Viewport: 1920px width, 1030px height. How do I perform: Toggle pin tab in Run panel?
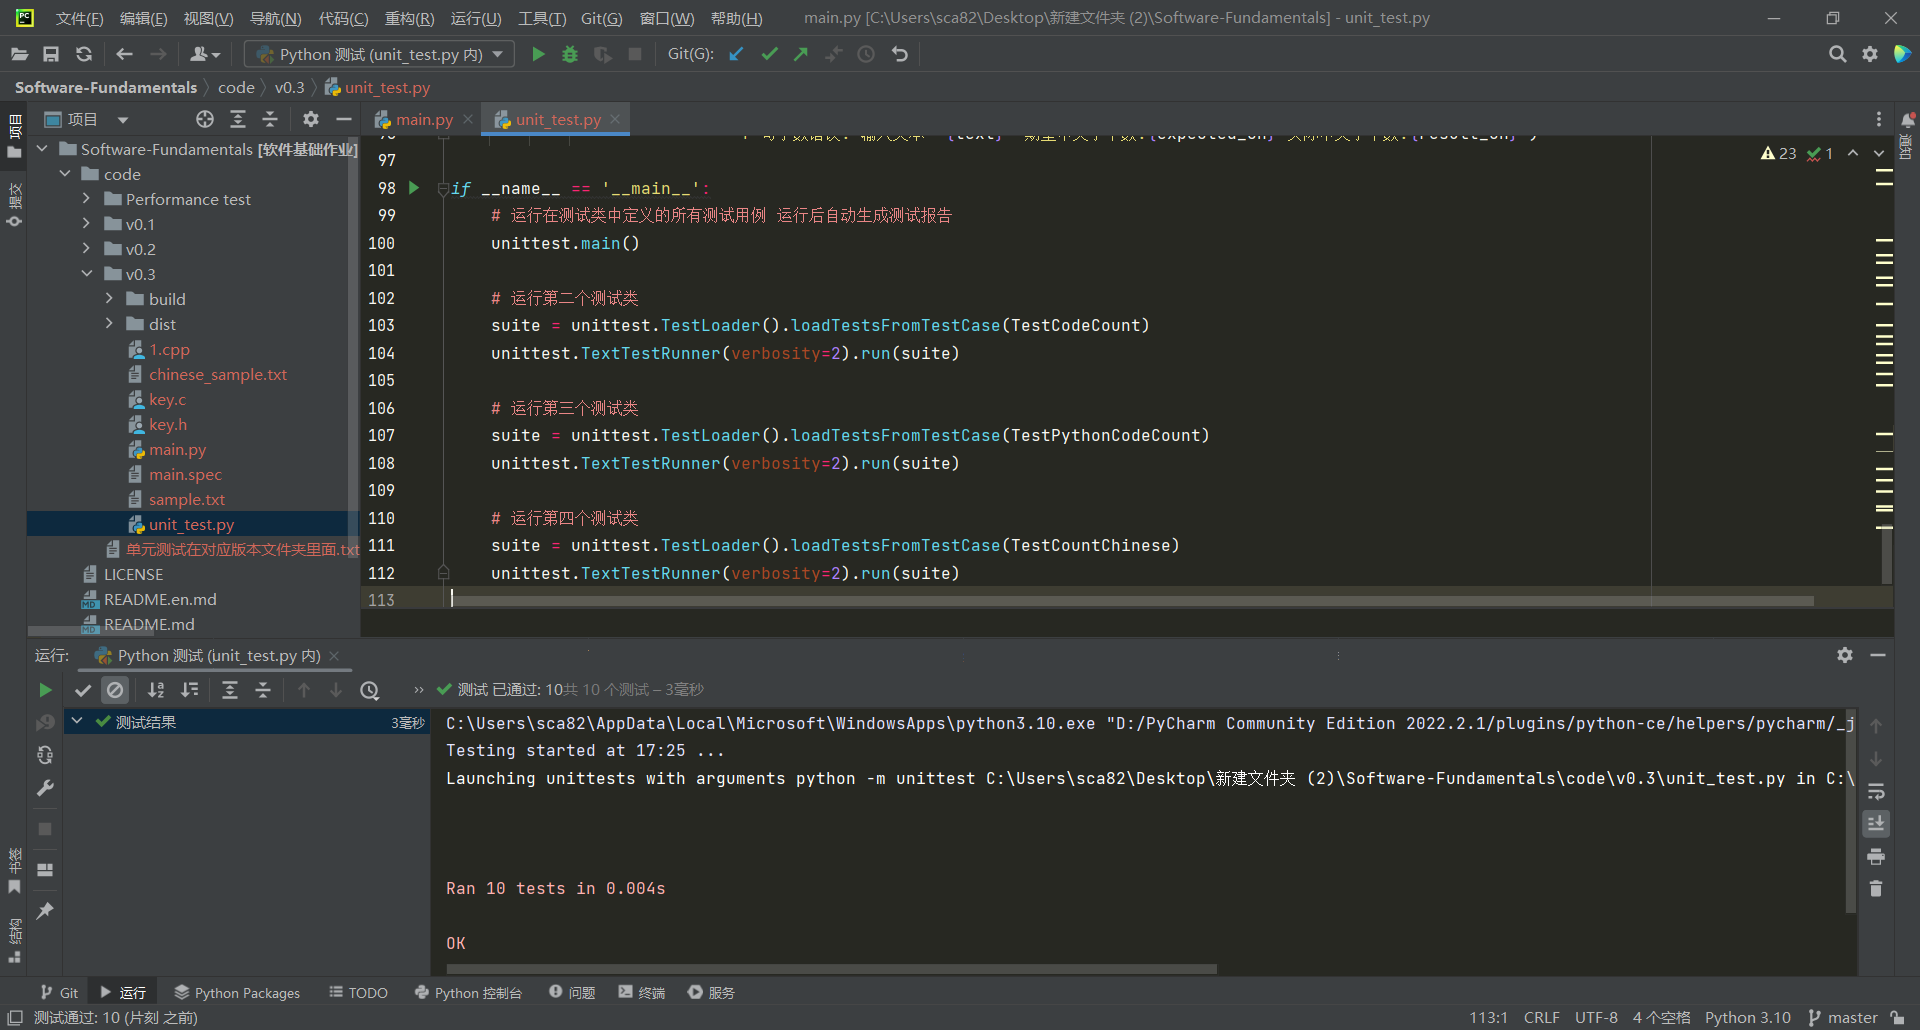pos(45,910)
